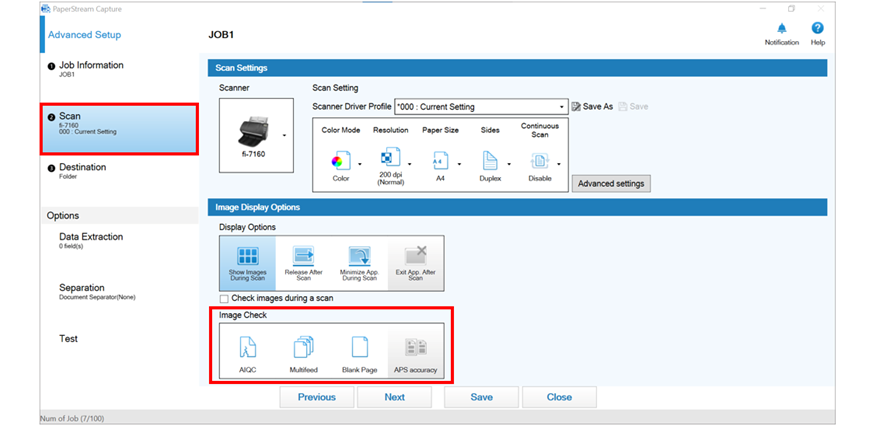876x426 pixels.
Task: Toggle Show Images During Scan
Action: 248,263
